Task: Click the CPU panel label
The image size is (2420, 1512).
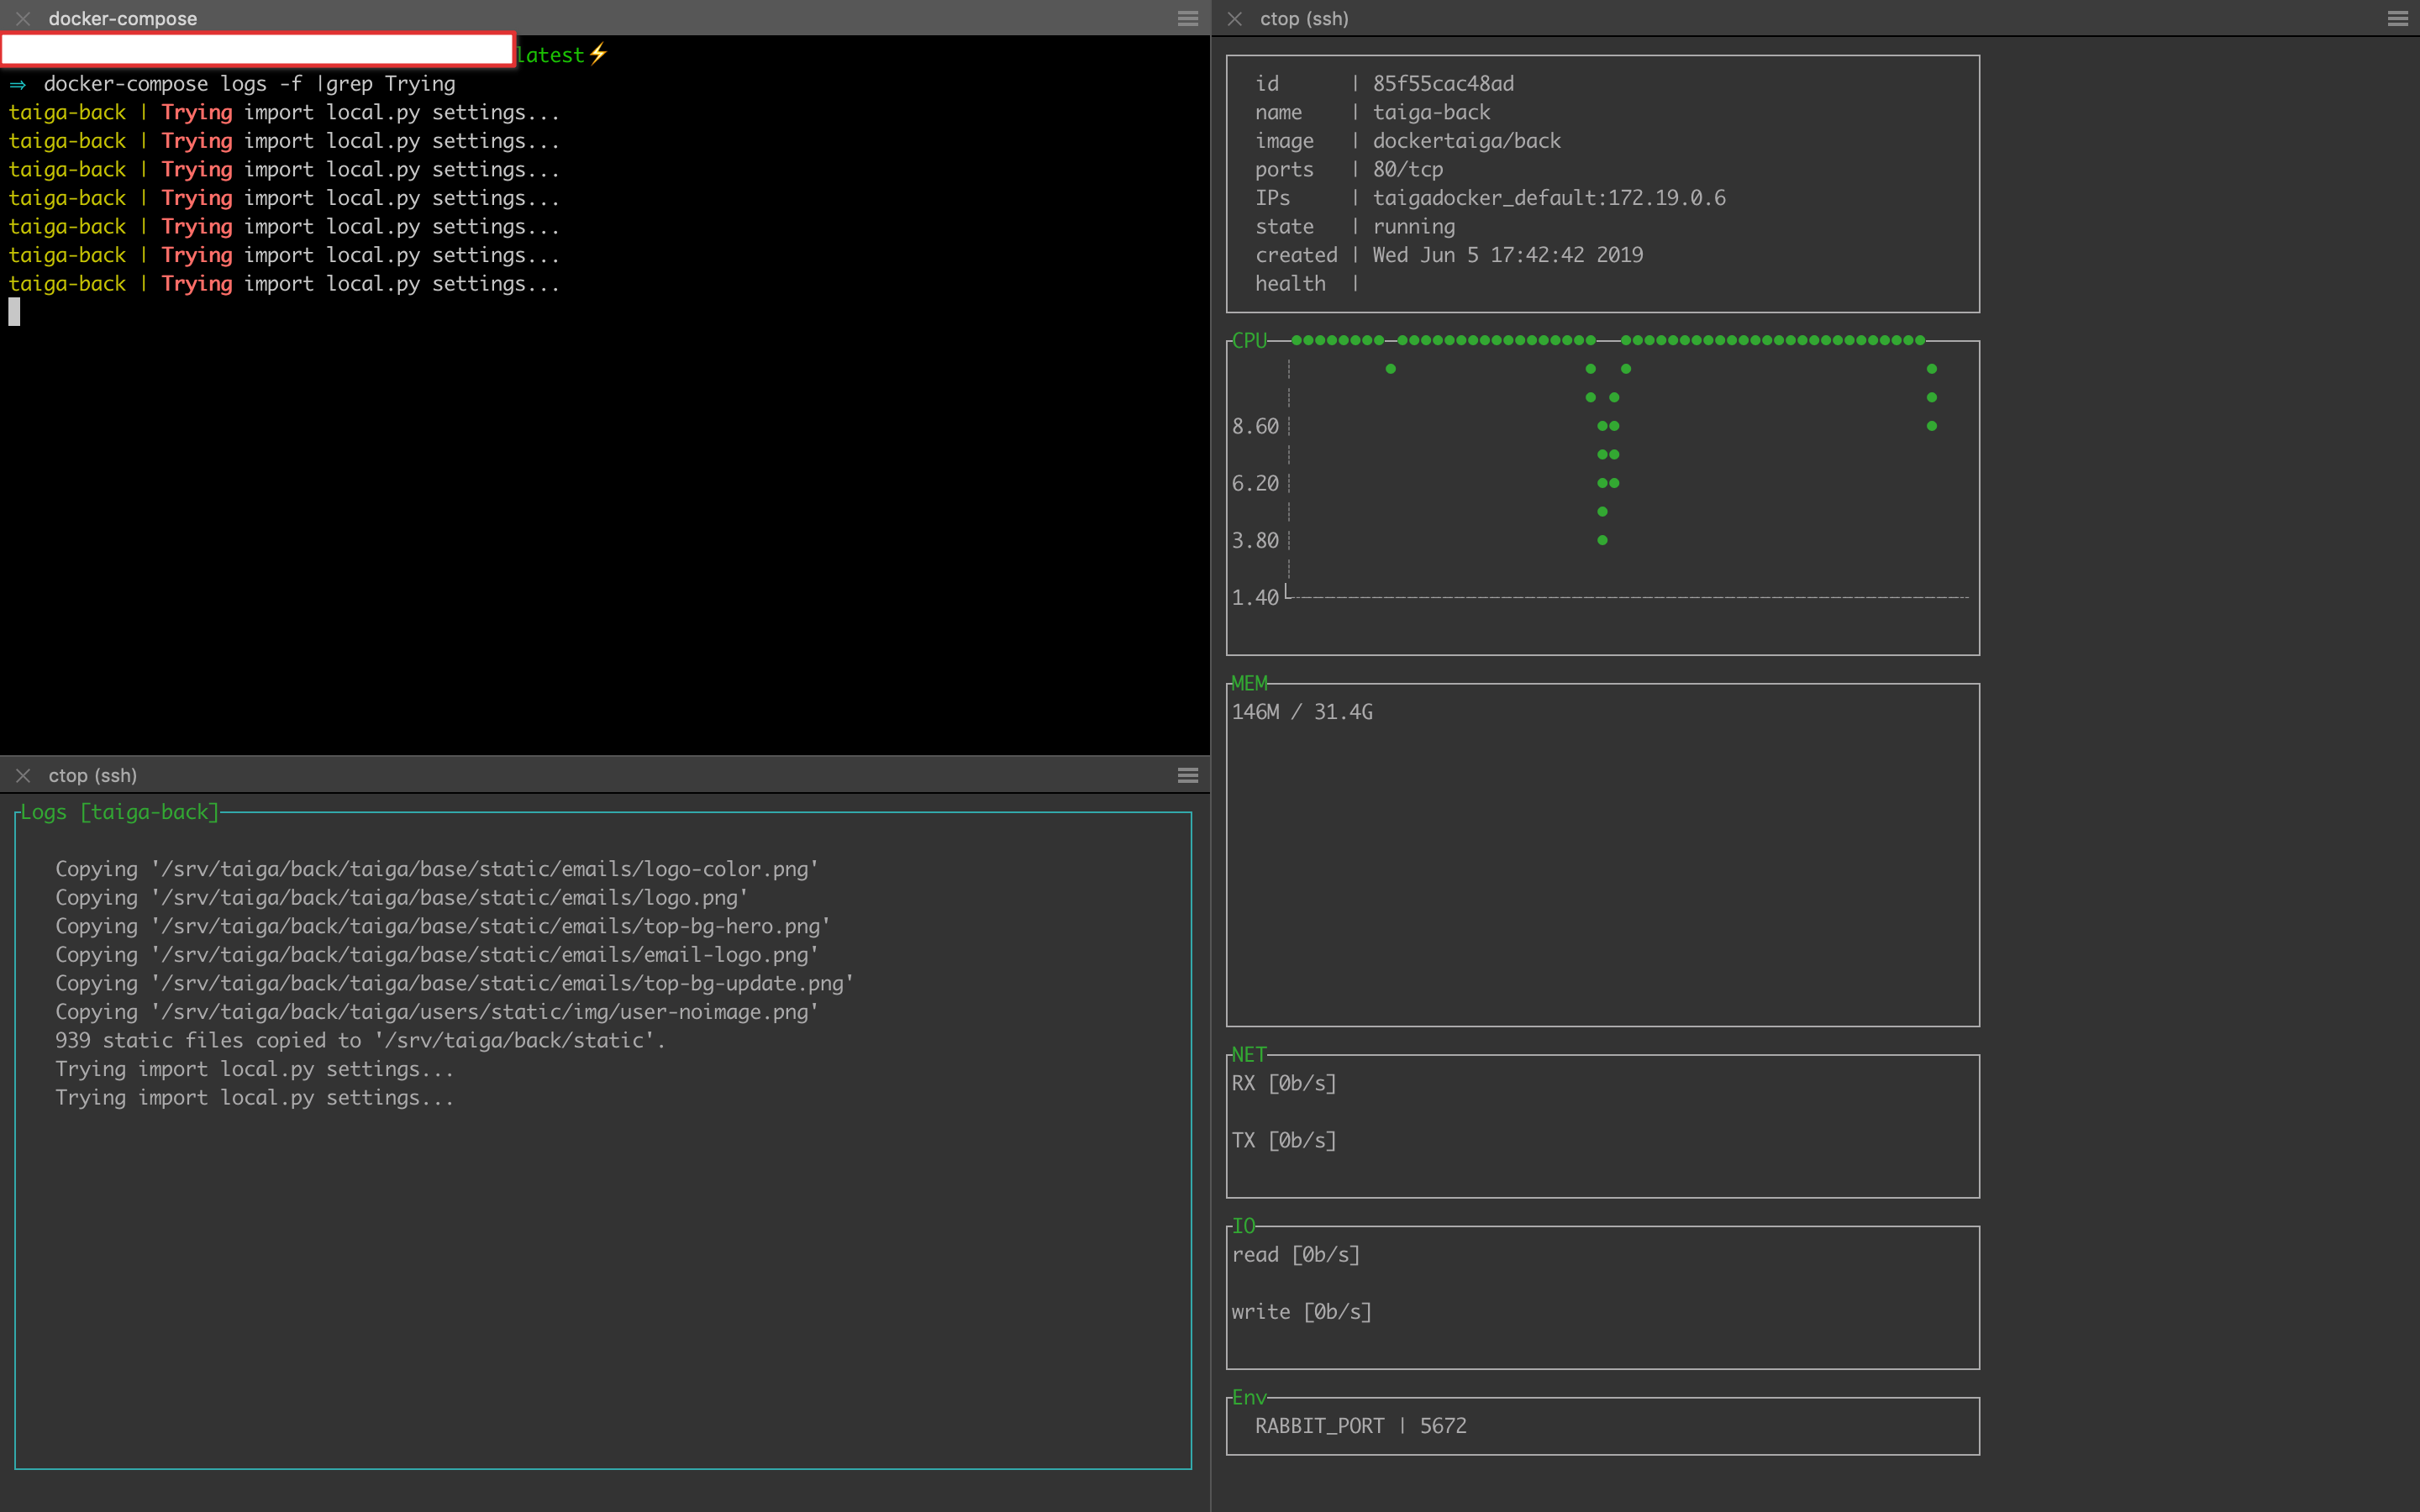Action: [x=1249, y=340]
